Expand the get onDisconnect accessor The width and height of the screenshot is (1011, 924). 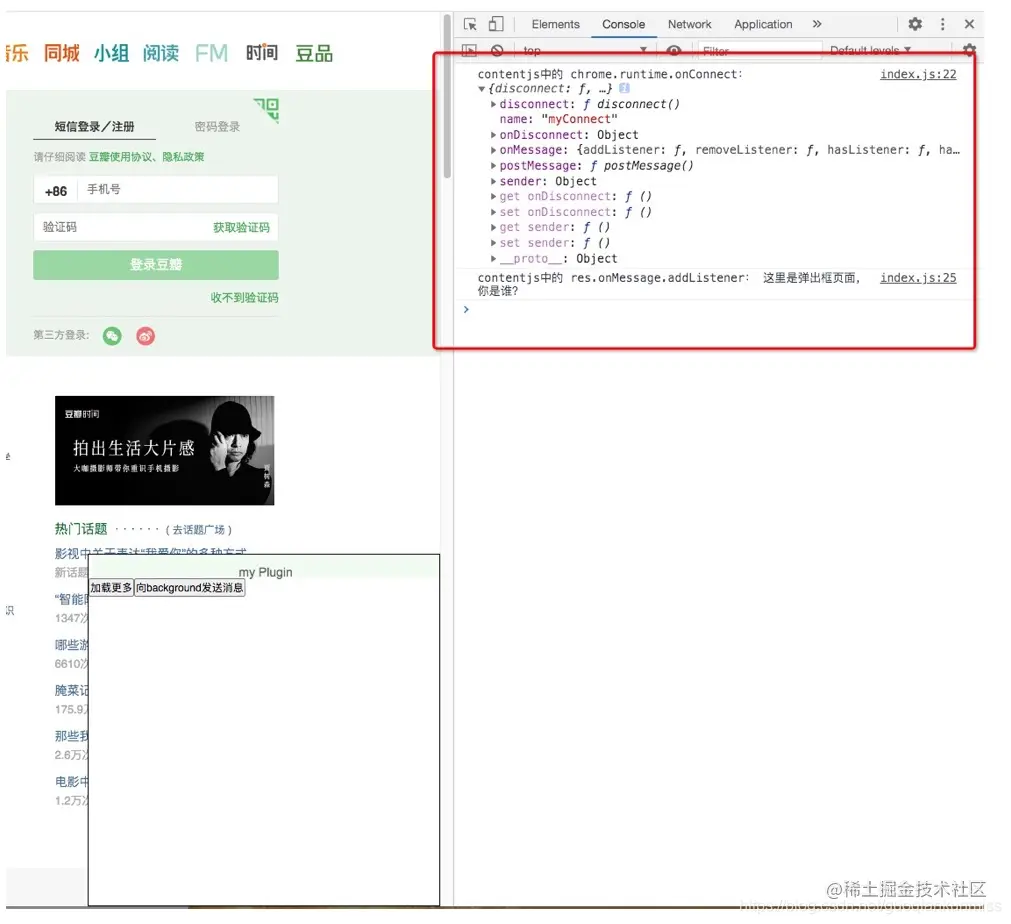(493, 197)
